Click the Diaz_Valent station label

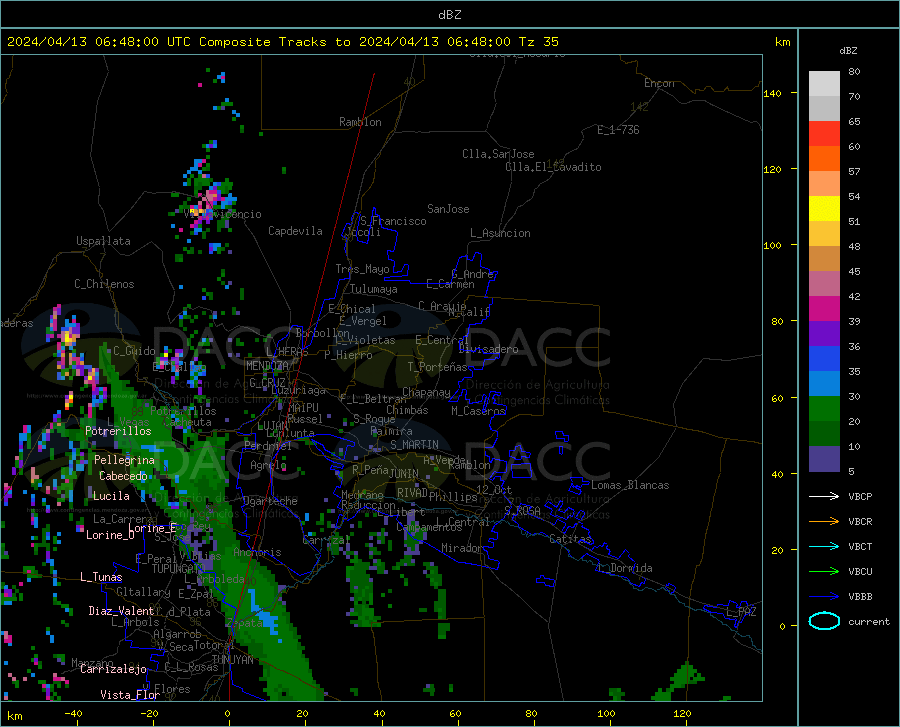coord(121,611)
